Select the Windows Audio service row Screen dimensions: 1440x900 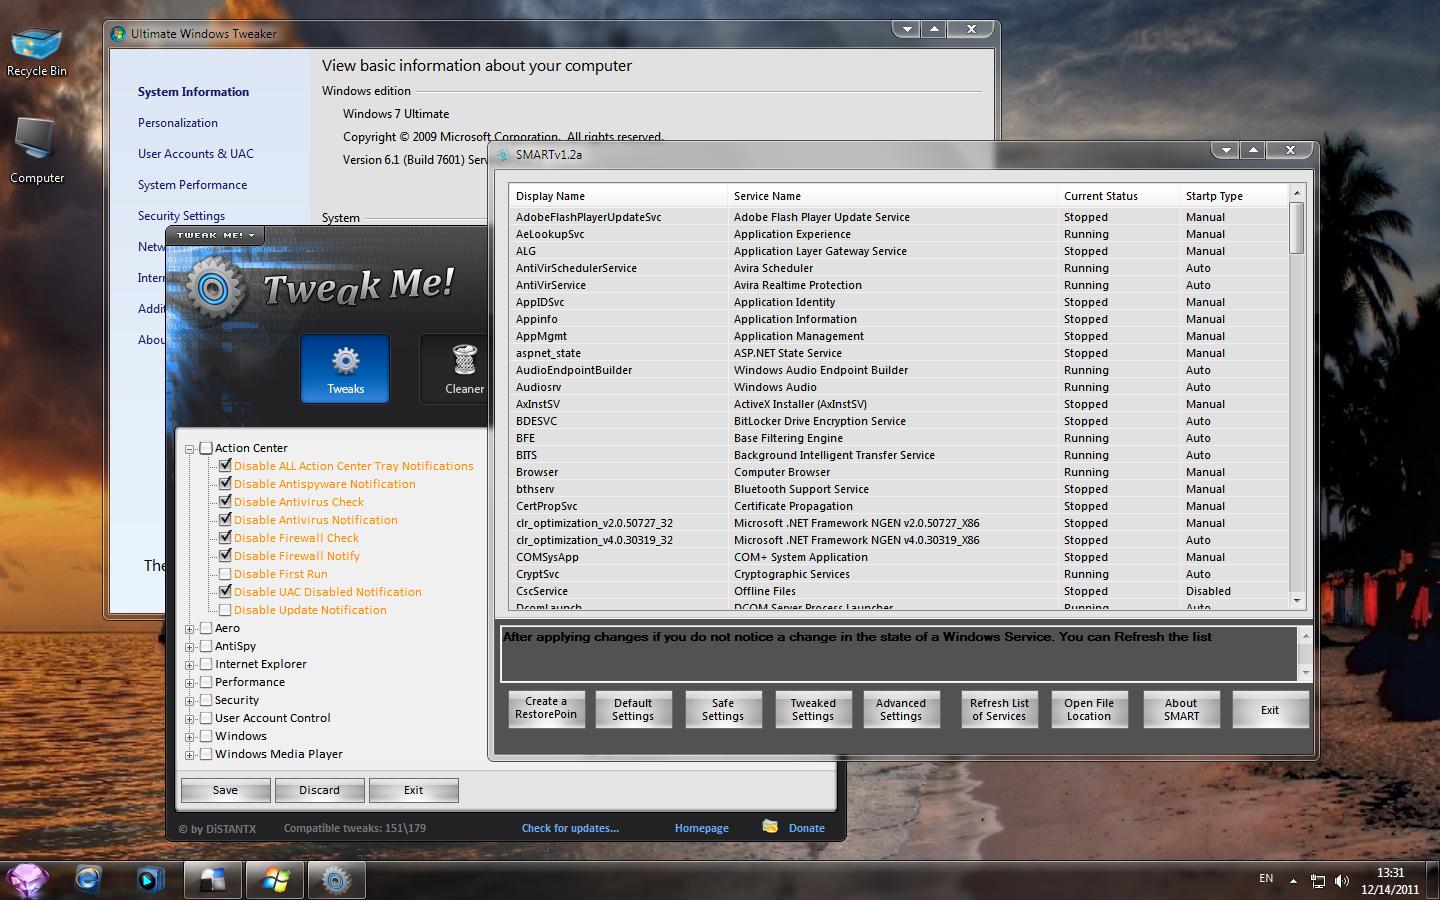pyautogui.click(x=899, y=387)
